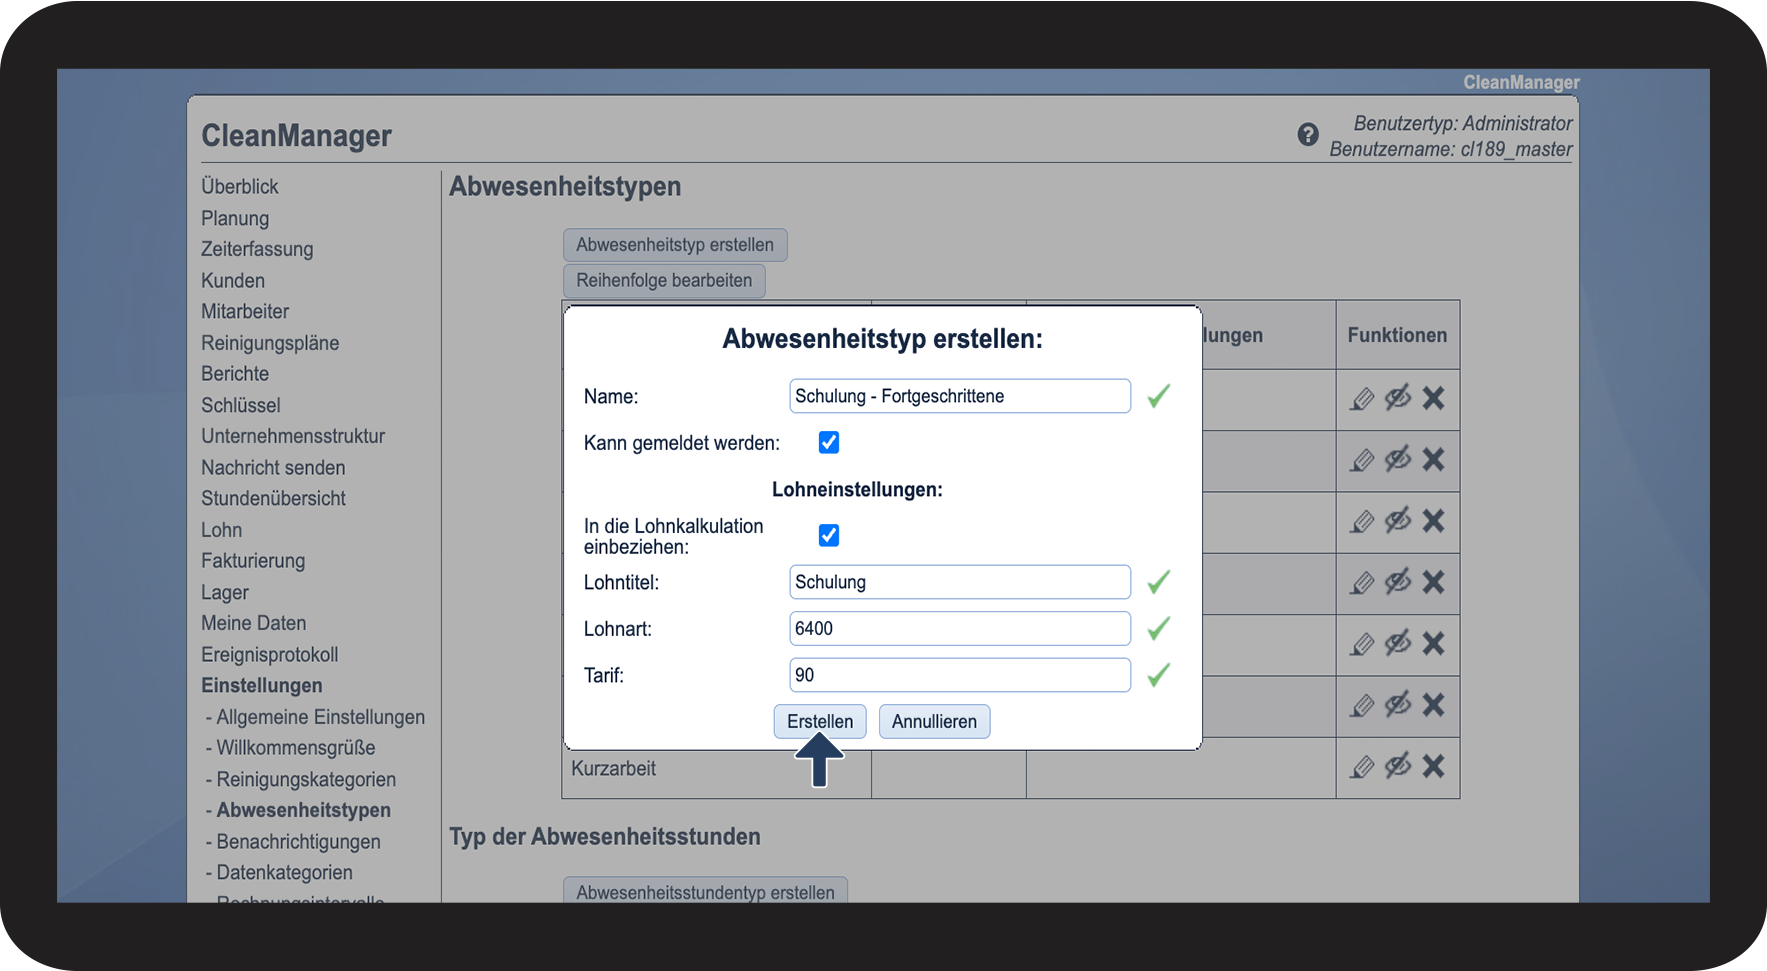Hide the absence type in the second row
This screenshot has width=1767, height=971.
click(1397, 459)
